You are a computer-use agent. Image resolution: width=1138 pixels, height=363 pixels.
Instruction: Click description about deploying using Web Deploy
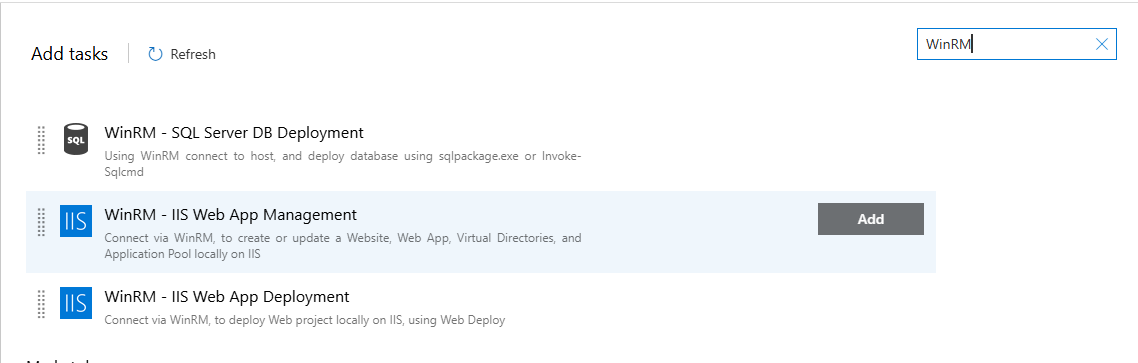pos(305,320)
